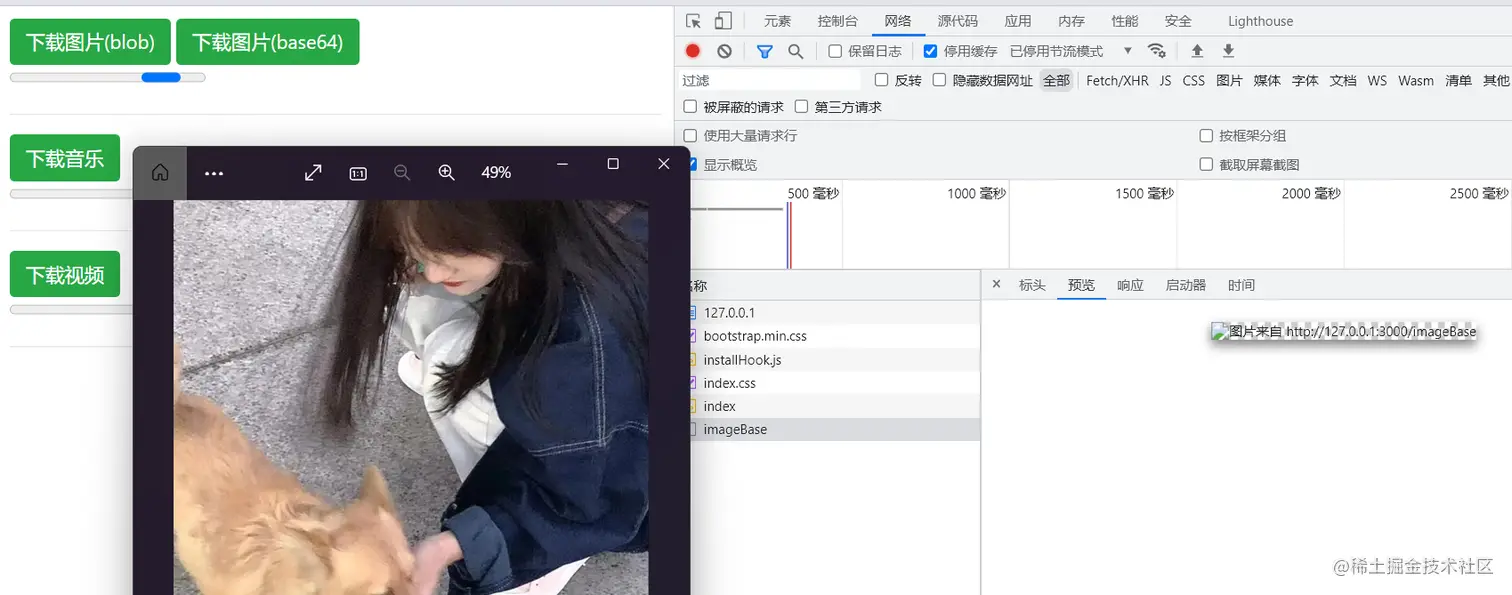This screenshot has height=595, width=1512.
Task: Filter requests by 文档 type
Action: [x=1343, y=80]
